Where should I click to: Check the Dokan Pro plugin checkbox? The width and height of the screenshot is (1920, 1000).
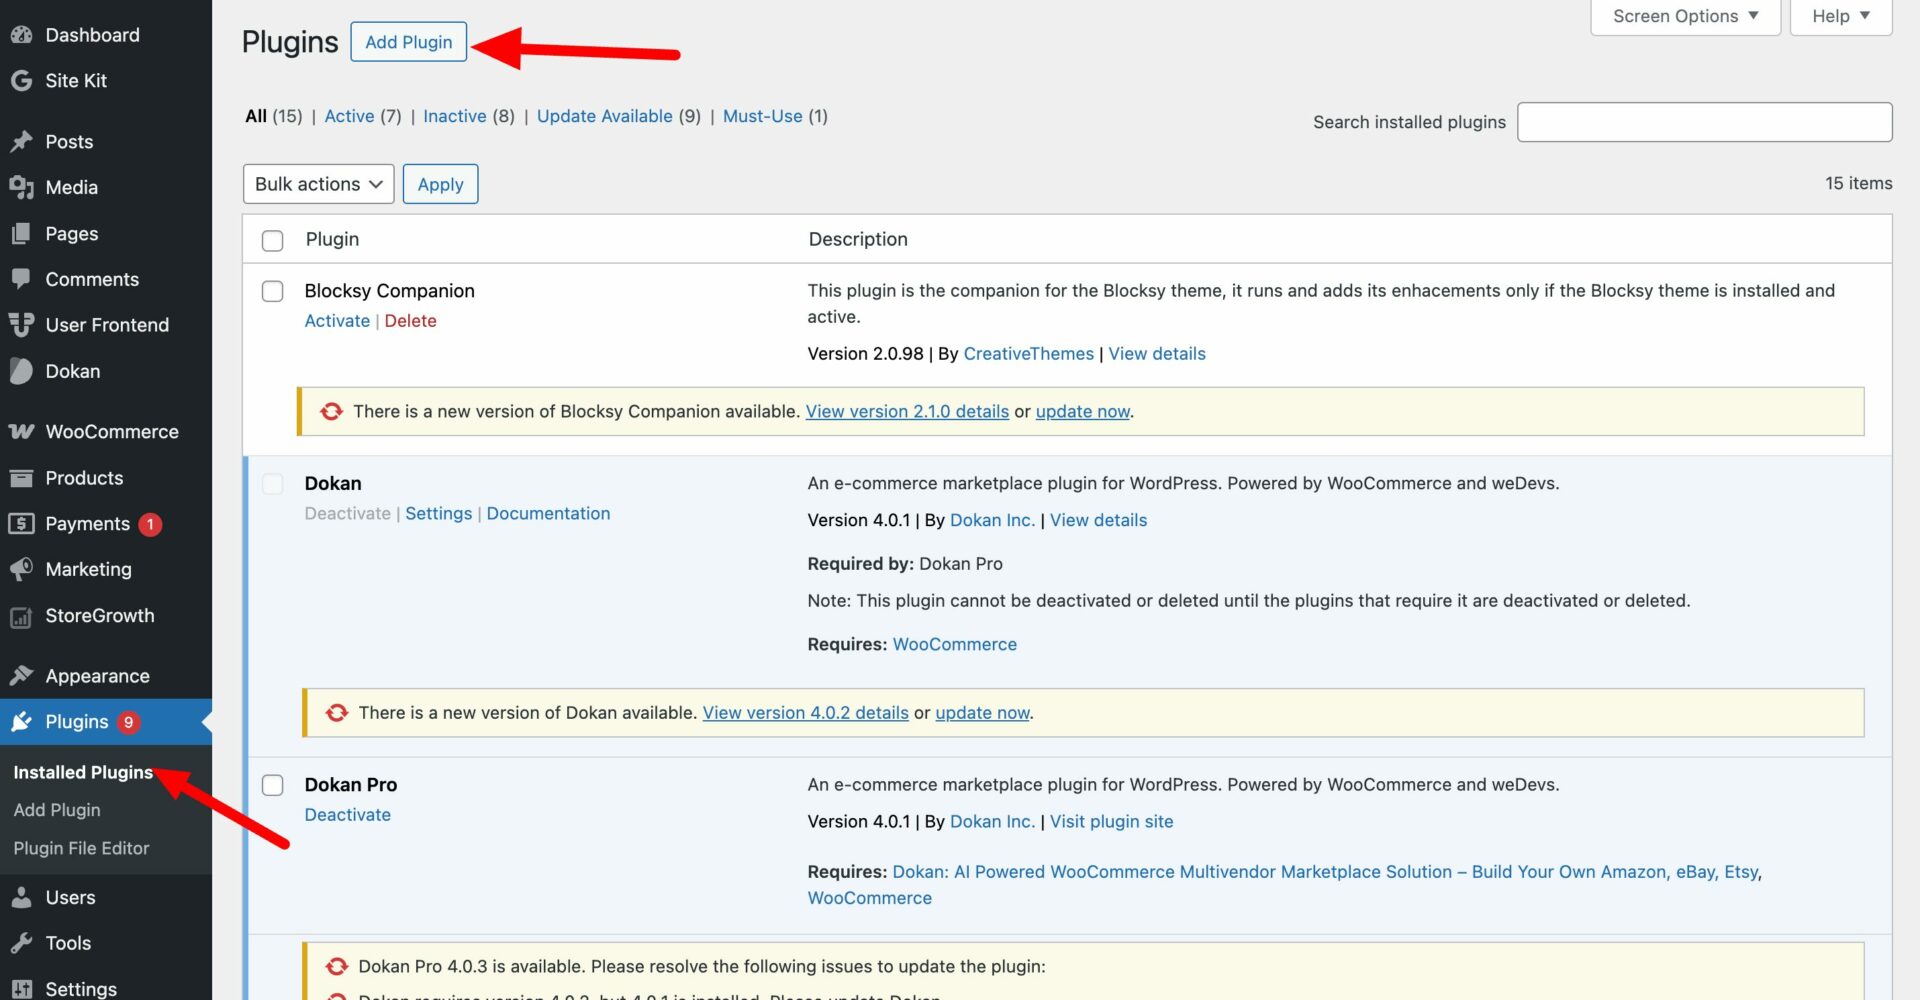(272, 785)
